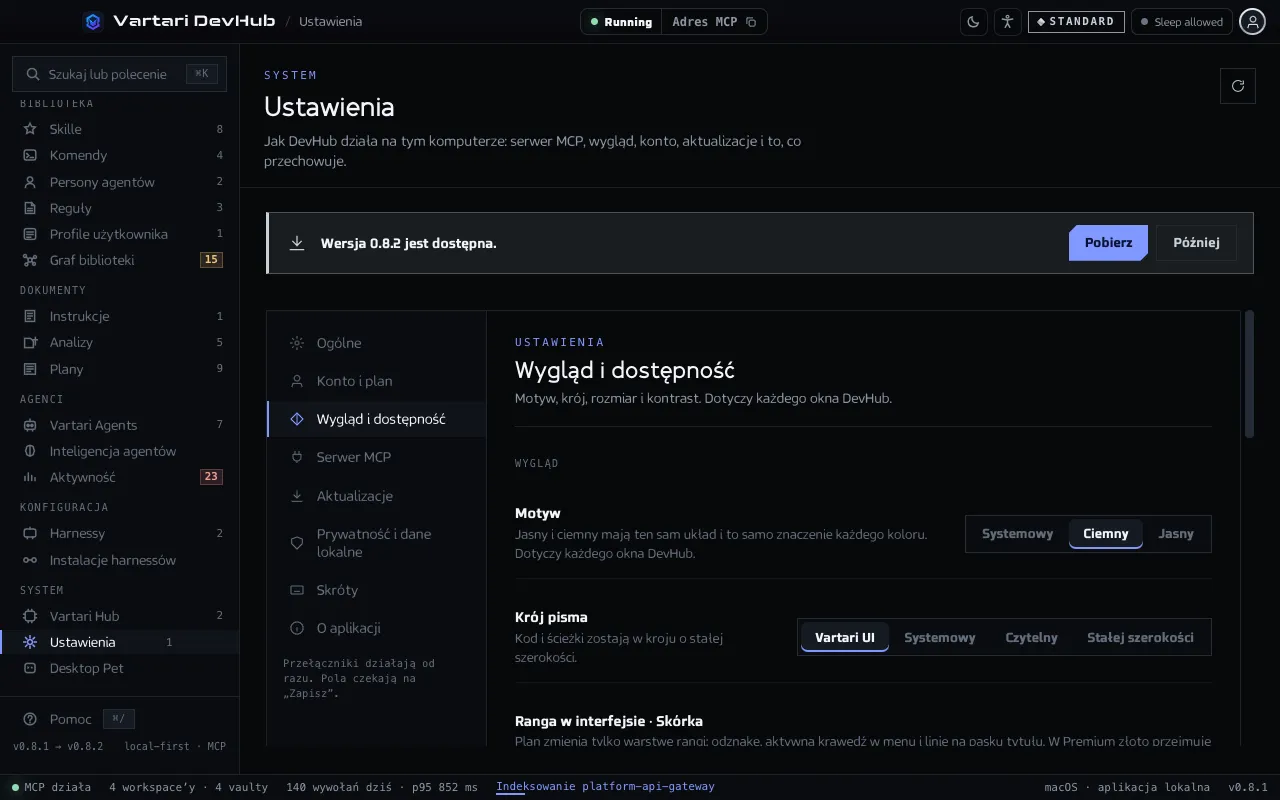Toggle dark mode moon icon
This screenshot has width=1280, height=800.
974,22
